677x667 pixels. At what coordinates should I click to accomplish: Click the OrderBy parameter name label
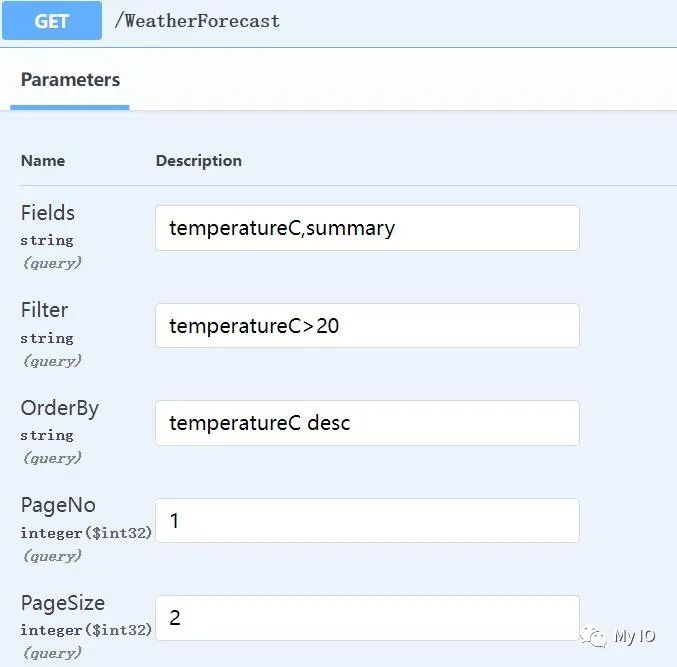pos(60,408)
